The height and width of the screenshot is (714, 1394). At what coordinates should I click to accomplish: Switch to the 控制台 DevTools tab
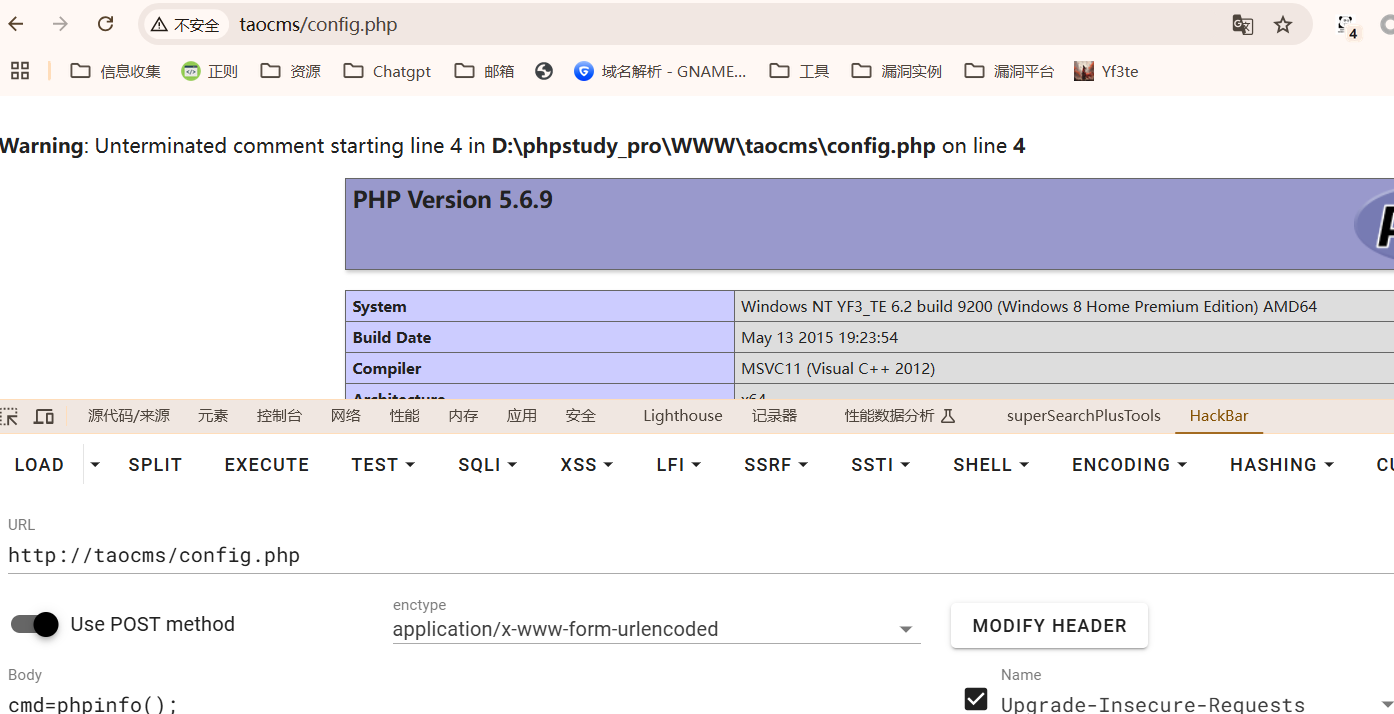pos(279,416)
